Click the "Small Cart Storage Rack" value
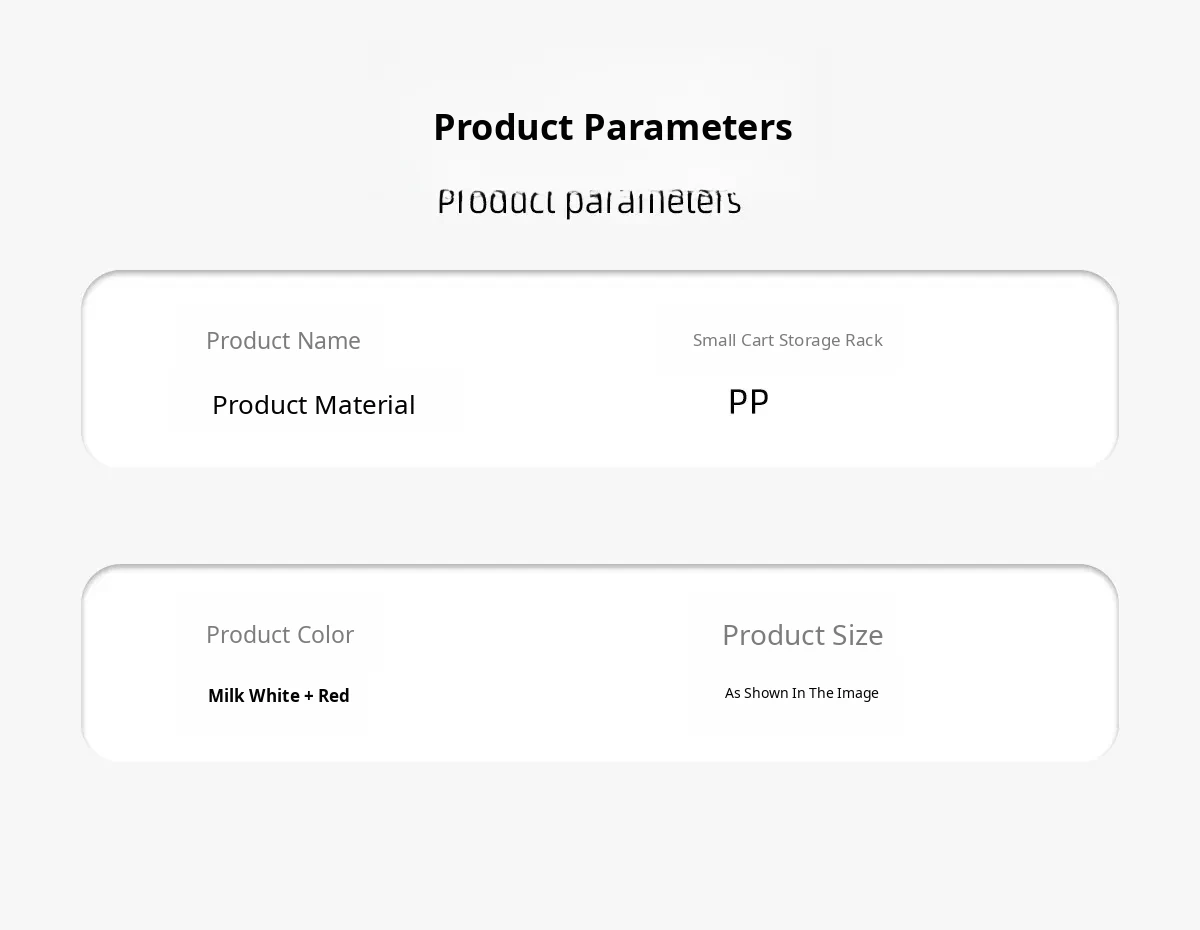Screen dimensions: 1200x930 (x=787, y=340)
